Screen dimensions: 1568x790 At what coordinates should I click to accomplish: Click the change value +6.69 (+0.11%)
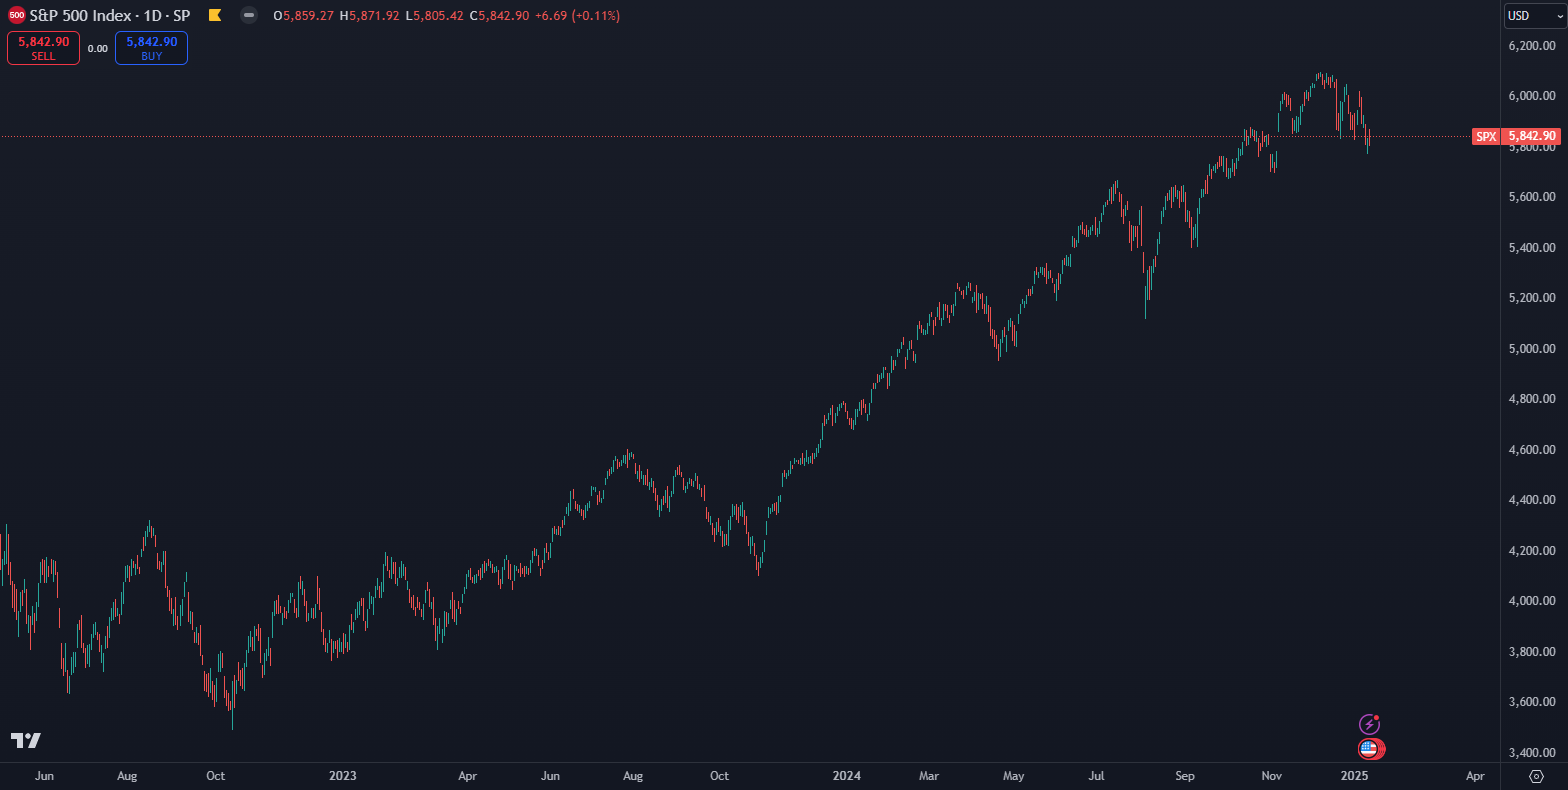coord(577,16)
